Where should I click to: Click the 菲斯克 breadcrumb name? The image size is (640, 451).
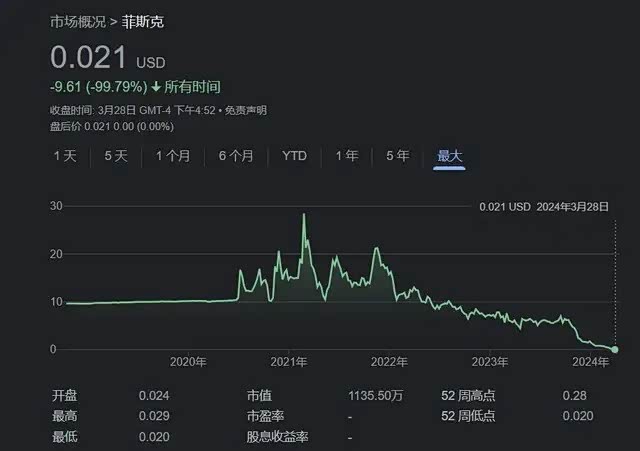[x=141, y=20]
